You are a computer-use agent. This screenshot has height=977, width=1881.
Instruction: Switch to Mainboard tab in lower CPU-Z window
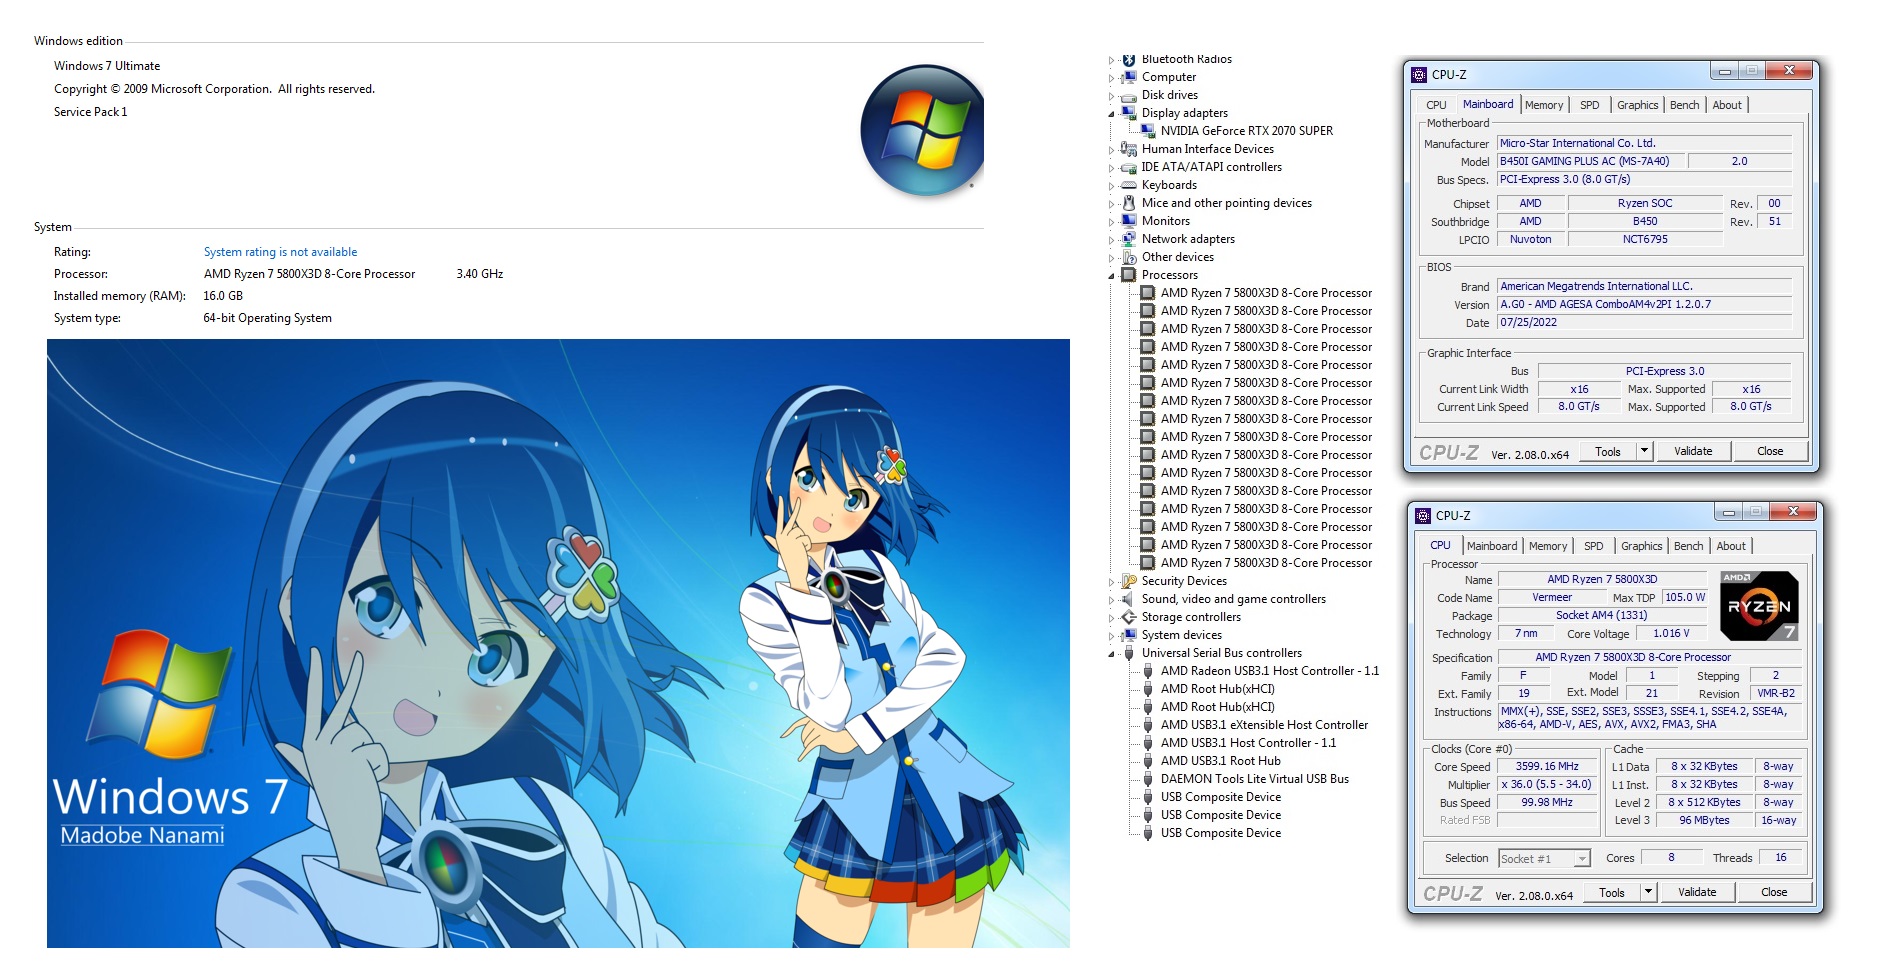(1491, 546)
